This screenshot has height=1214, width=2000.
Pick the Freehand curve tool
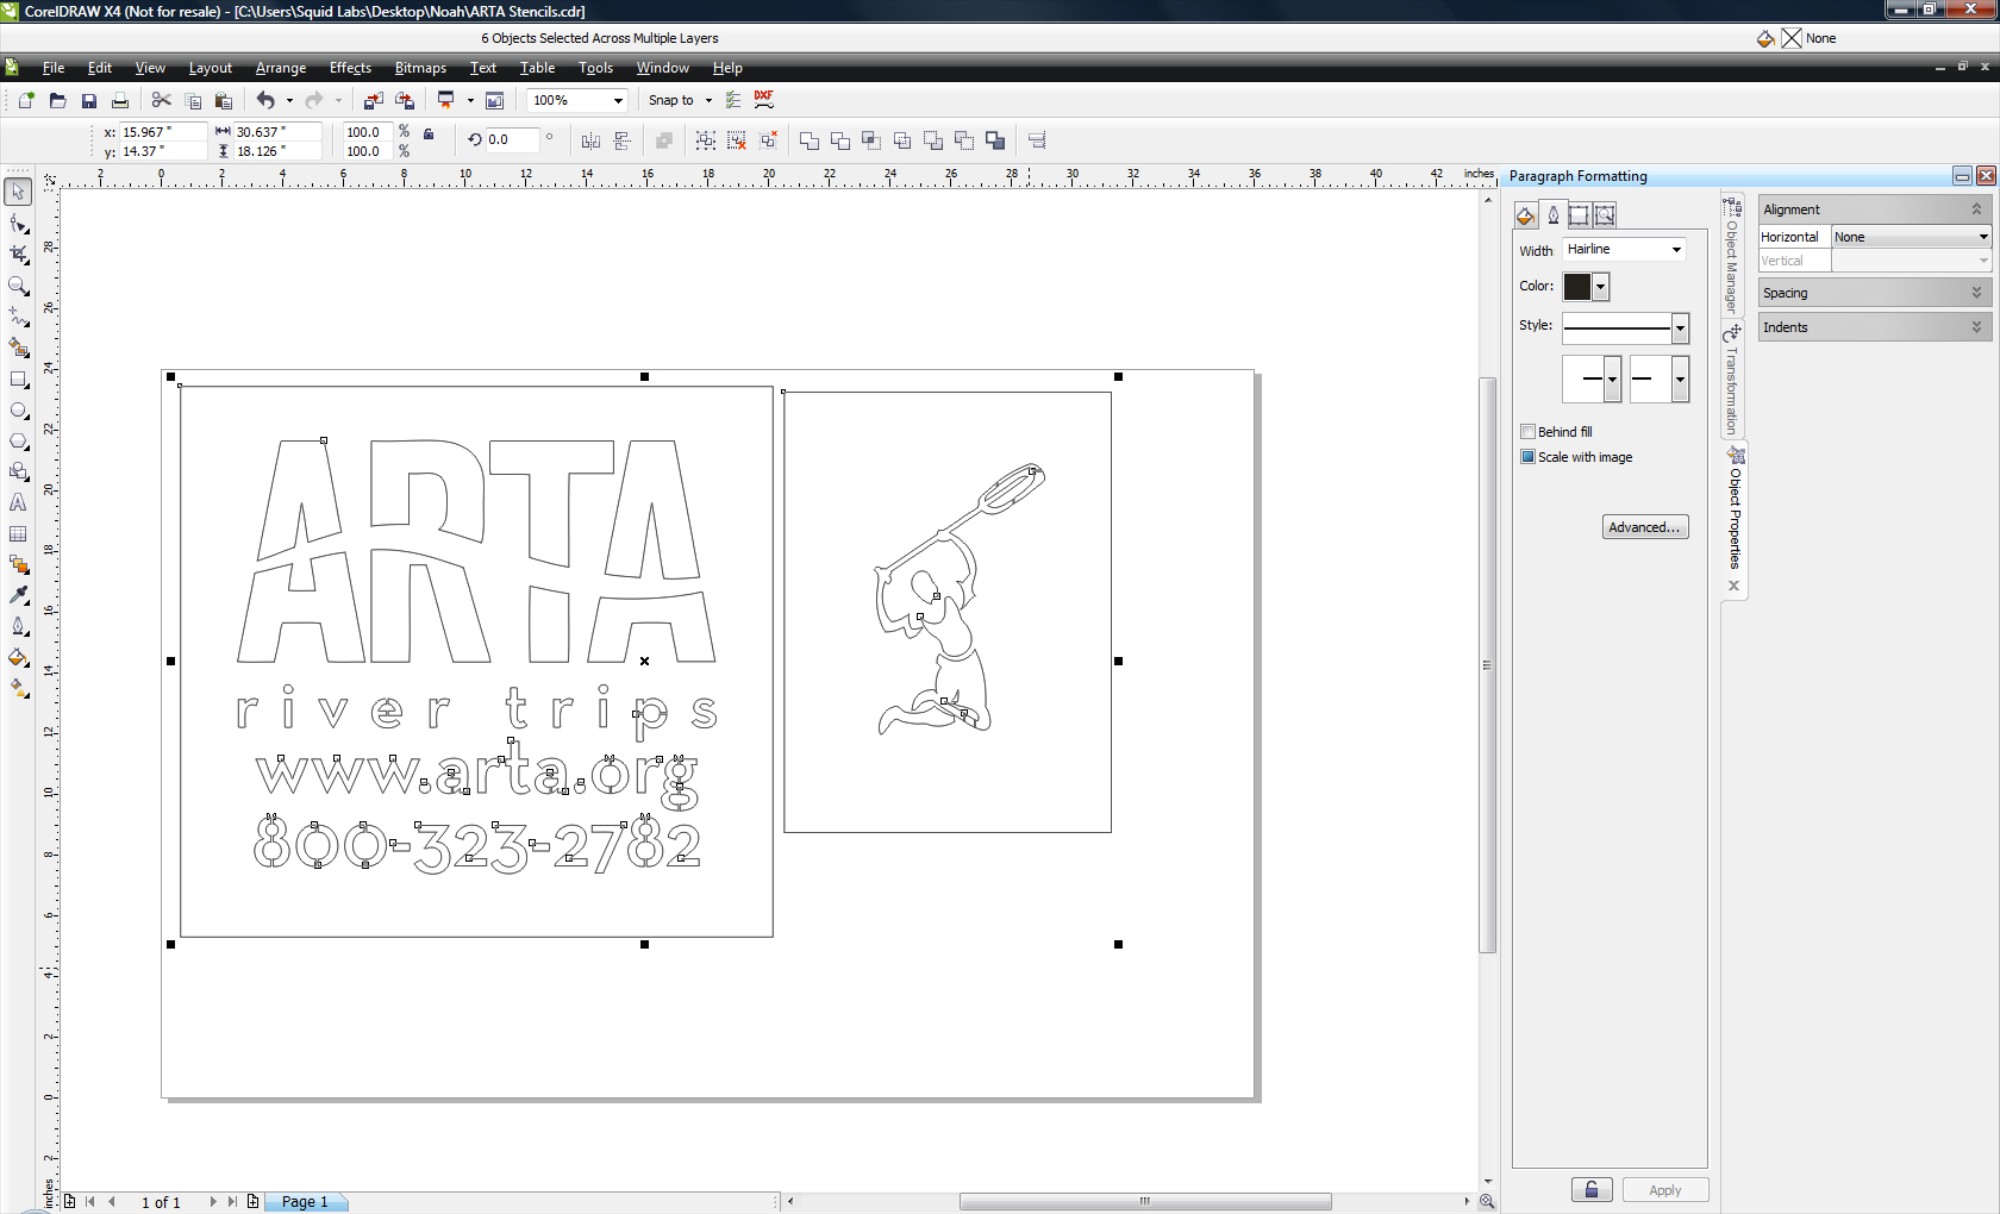pyautogui.click(x=18, y=317)
